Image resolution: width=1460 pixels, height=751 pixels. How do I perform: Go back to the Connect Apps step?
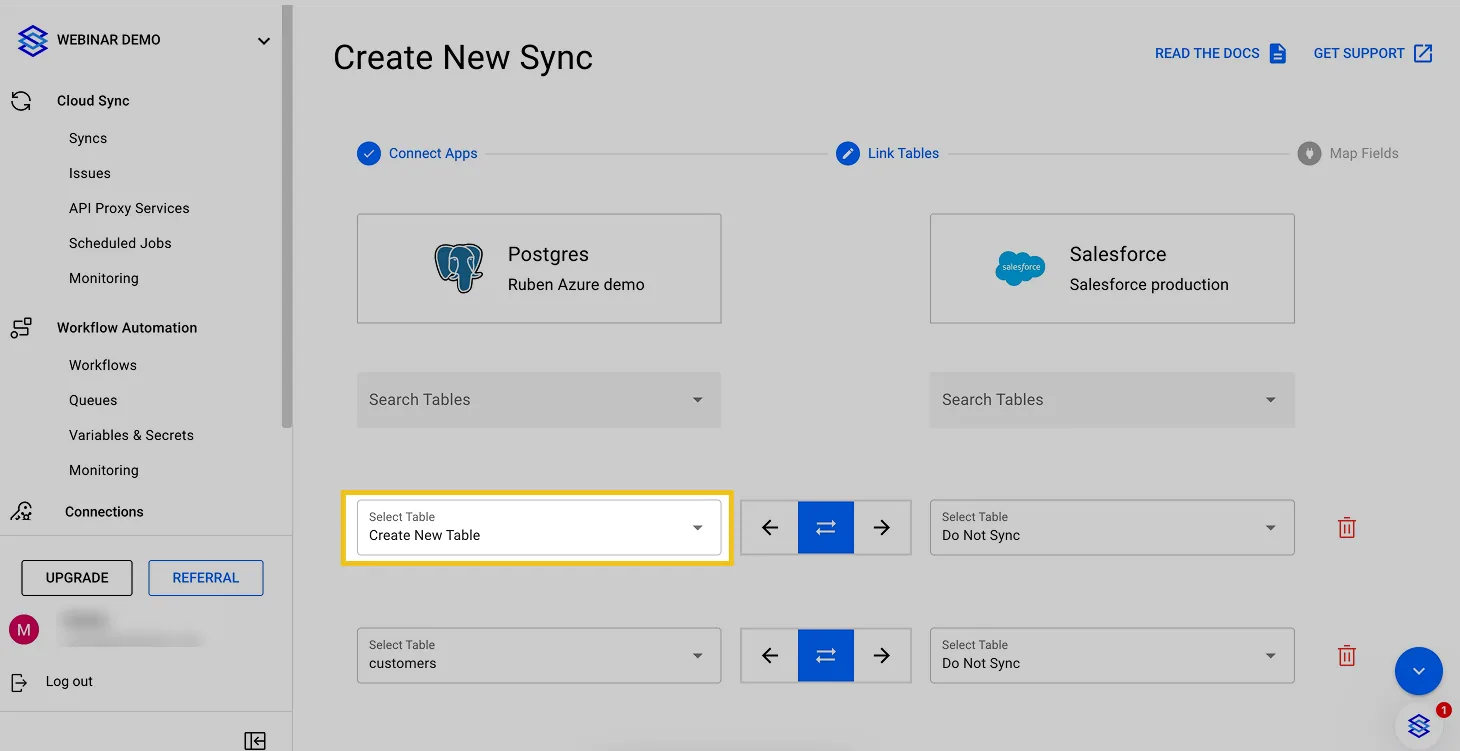pyautogui.click(x=417, y=154)
